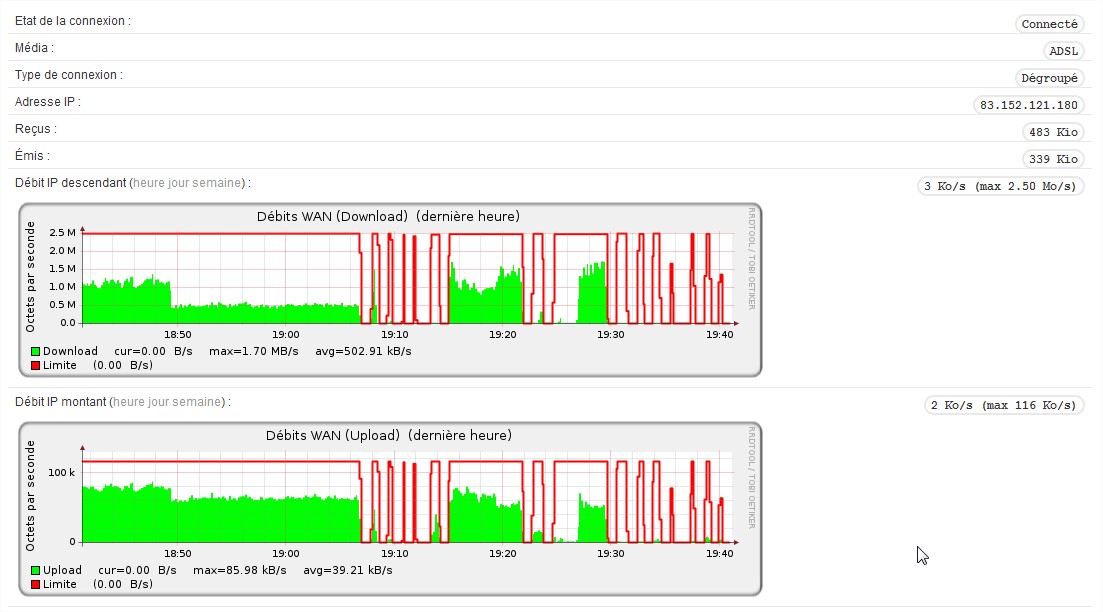Open weekly upload stats via "semaine" link

(x=197, y=402)
